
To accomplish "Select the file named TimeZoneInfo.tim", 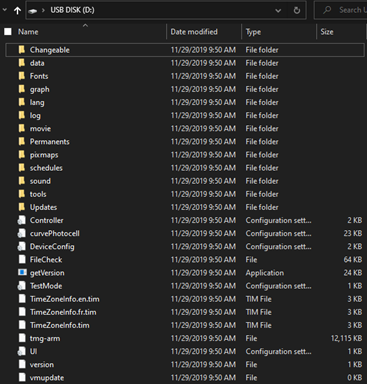I will pos(60,325).
